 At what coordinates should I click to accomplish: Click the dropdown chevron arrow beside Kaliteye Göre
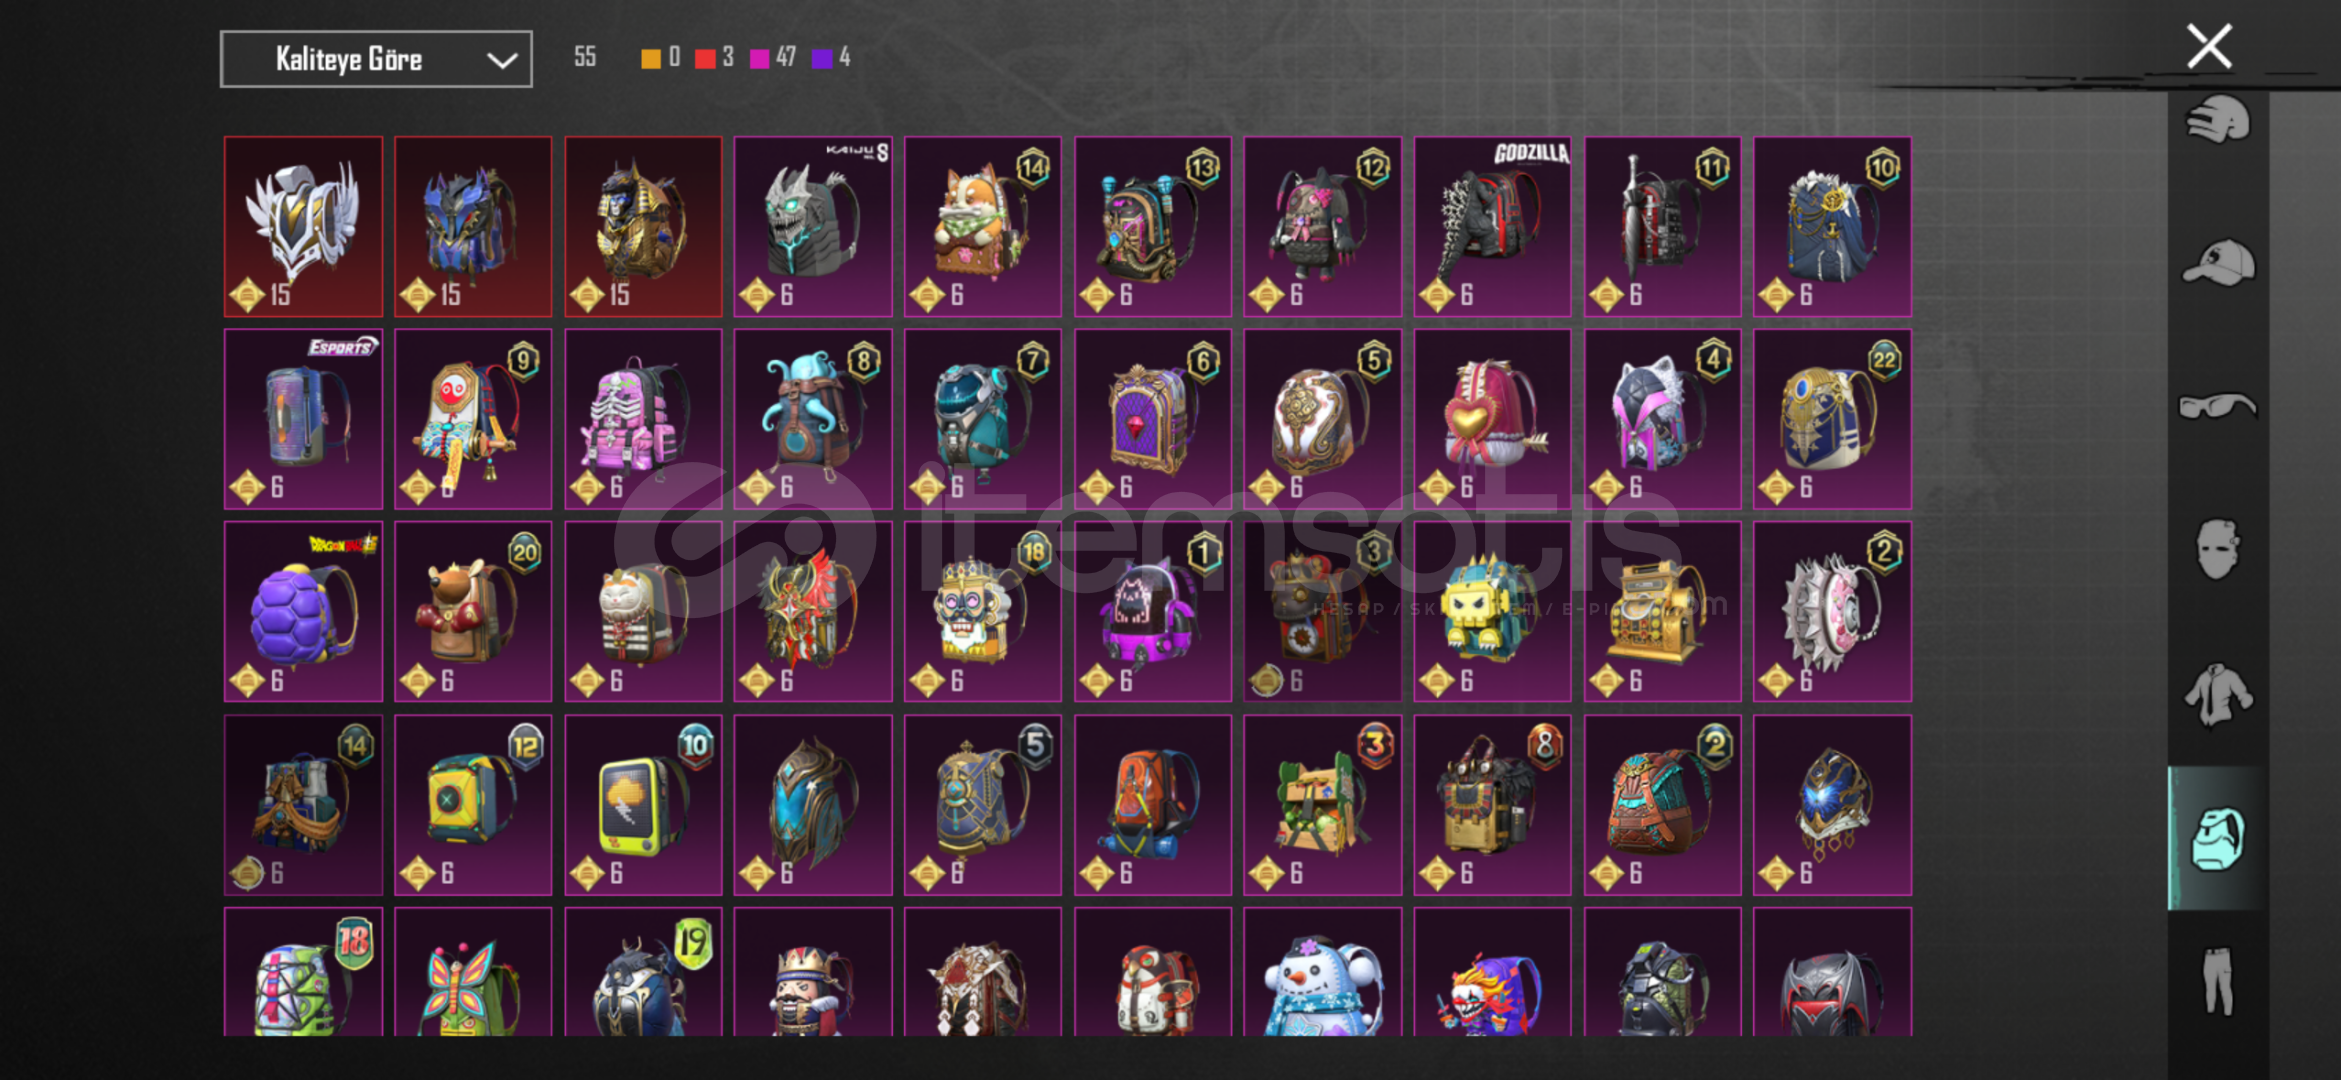coord(502,60)
